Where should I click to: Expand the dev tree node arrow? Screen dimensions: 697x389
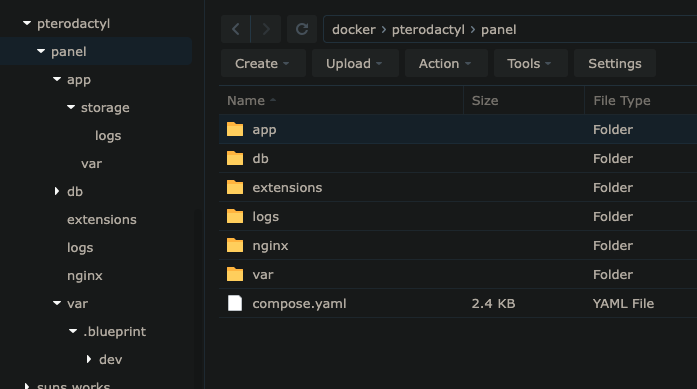89,359
